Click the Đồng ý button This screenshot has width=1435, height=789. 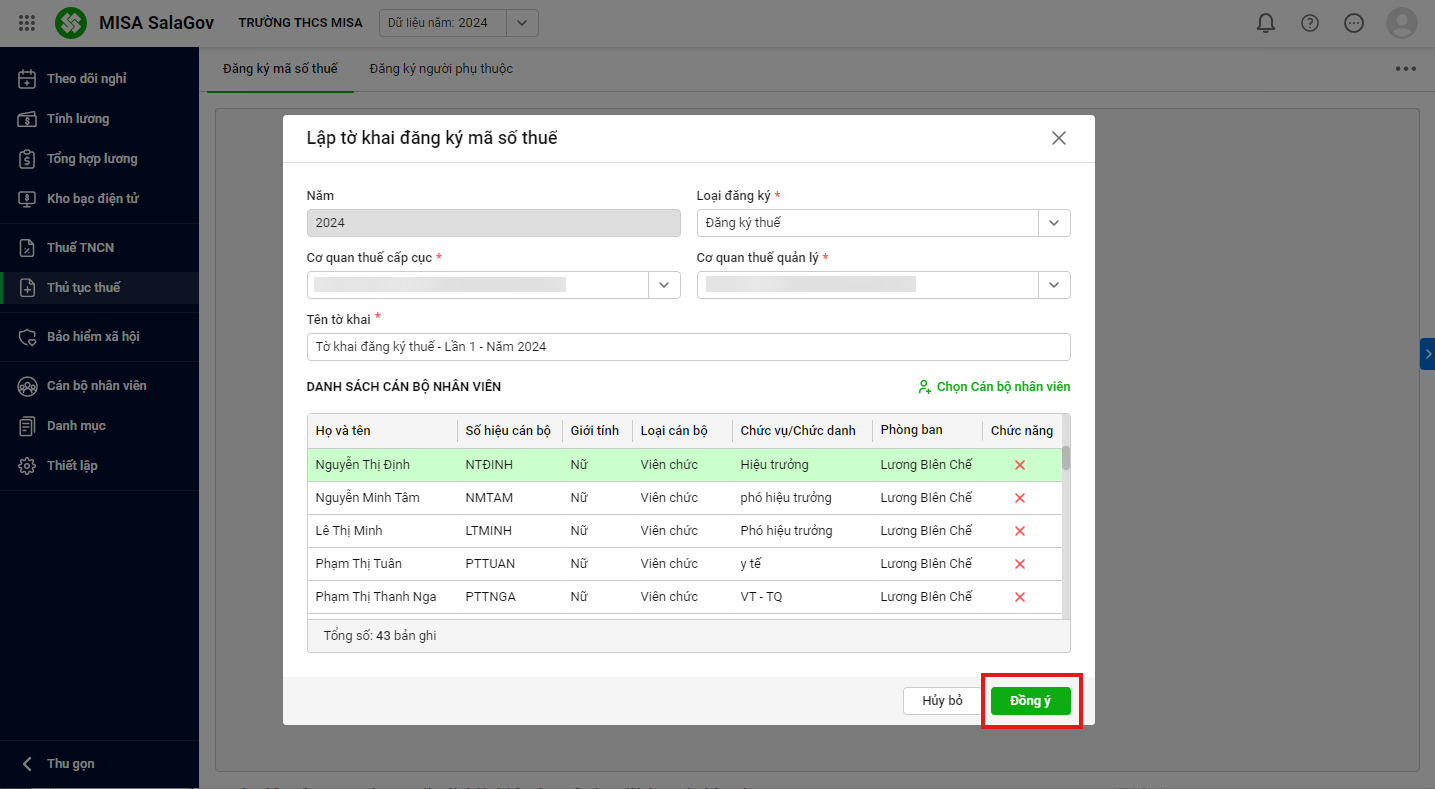1030,701
